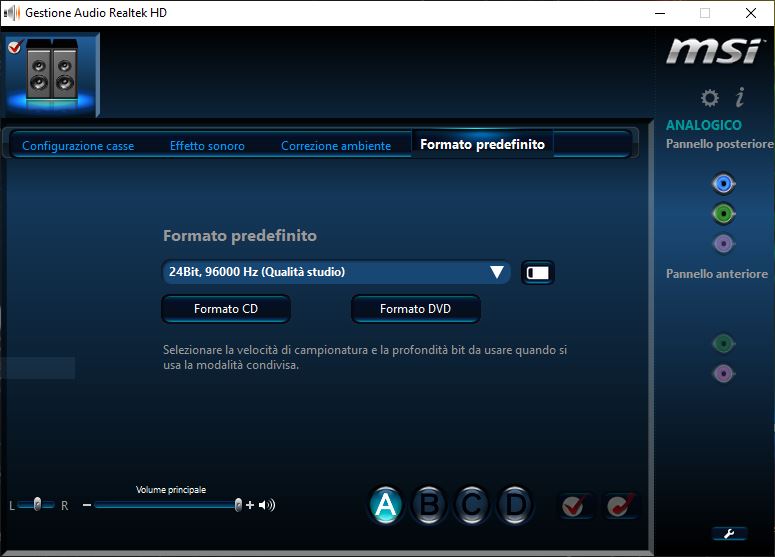Select the speakers device icon
775x557 pixels.
(52, 74)
